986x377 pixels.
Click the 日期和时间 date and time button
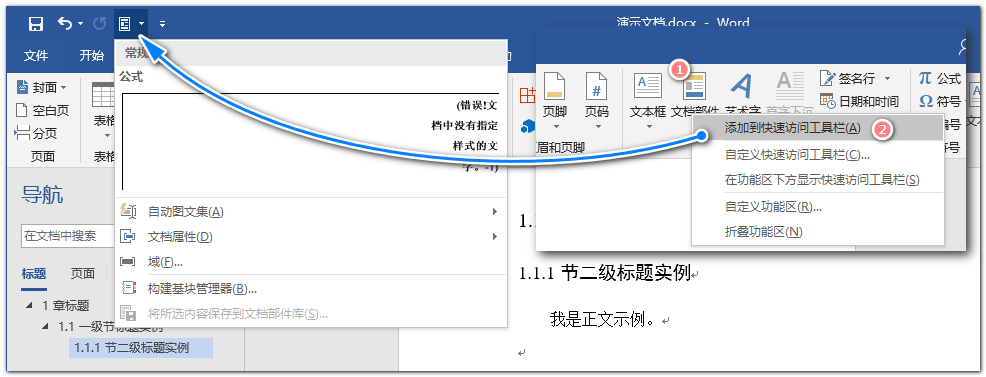pyautogui.click(x=860, y=101)
